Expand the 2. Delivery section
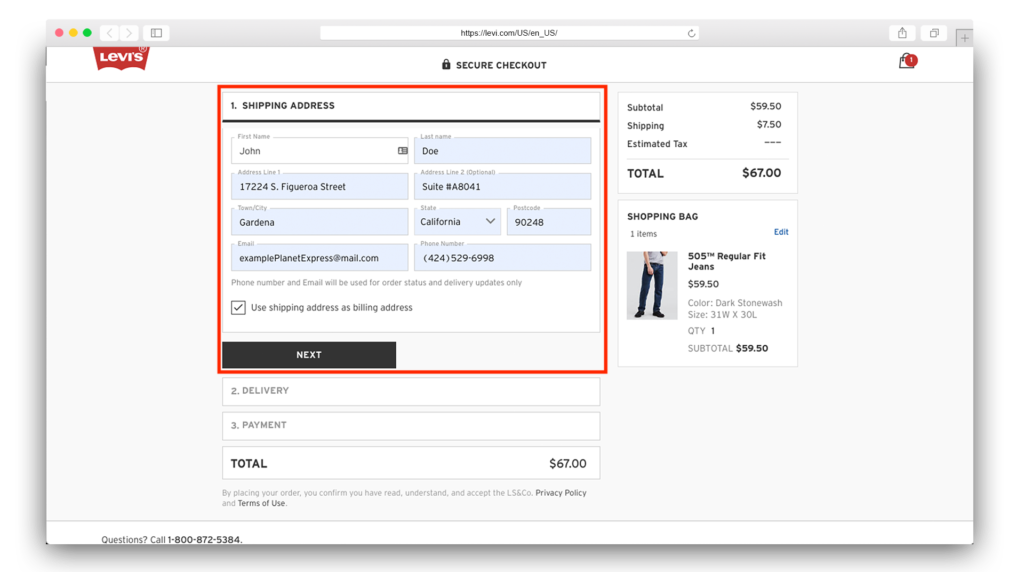Screen dimensions: 1024x572 click(x=411, y=391)
